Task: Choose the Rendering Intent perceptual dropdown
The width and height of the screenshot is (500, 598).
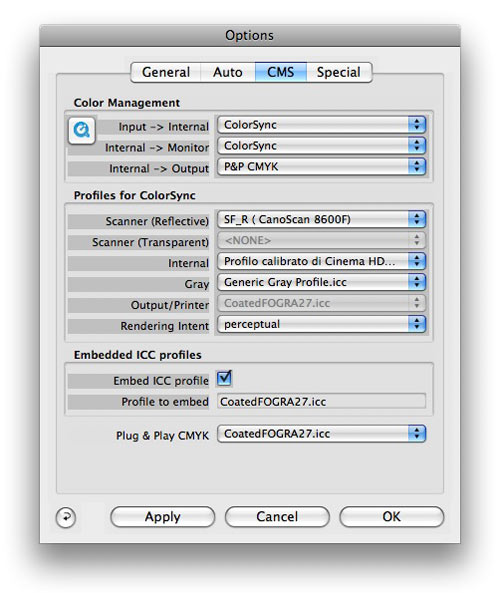Action: [x=321, y=324]
